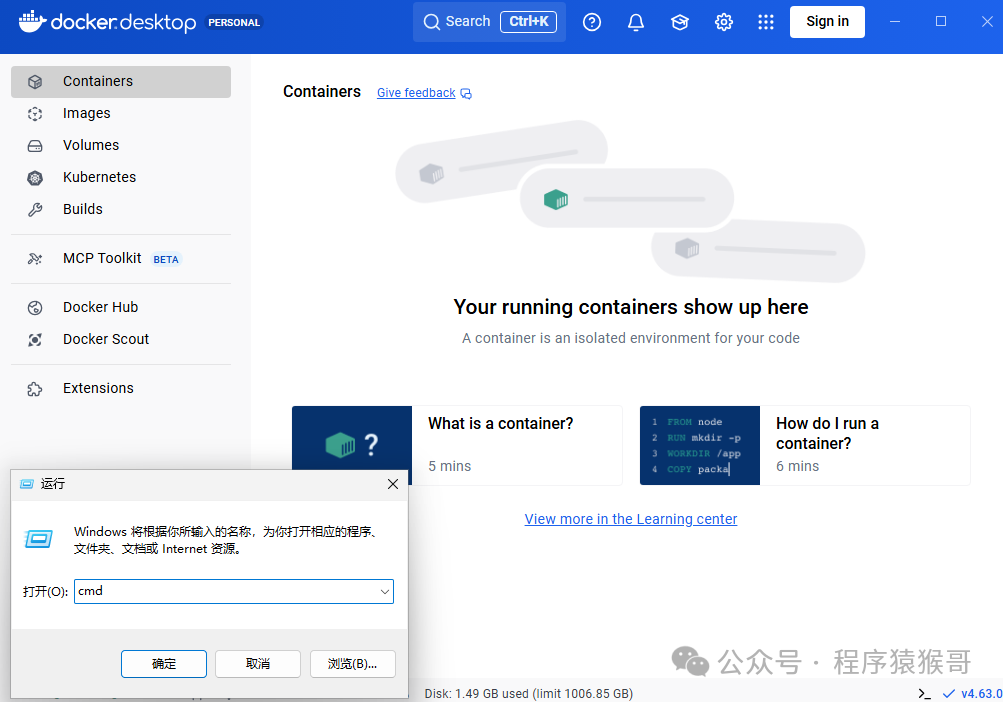This screenshot has width=1003, height=702.
Task: Click the Docker Desktop whale logo
Action: (32, 21)
